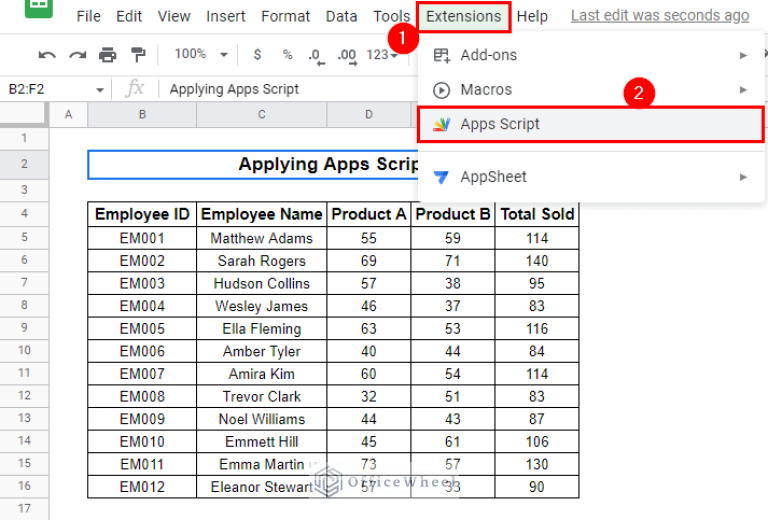Viewport: 768px width, 520px height.
Task: Select the cell 'Emmett Hill'
Action: pos(262,442)
